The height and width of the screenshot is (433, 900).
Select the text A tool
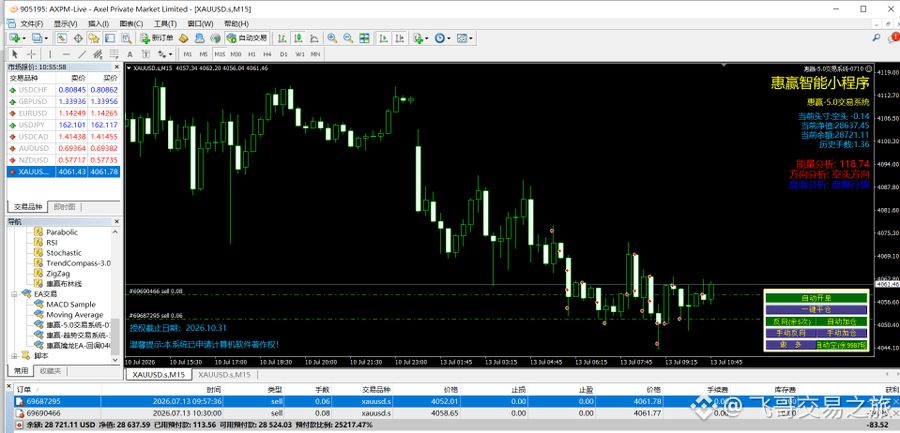130,54
